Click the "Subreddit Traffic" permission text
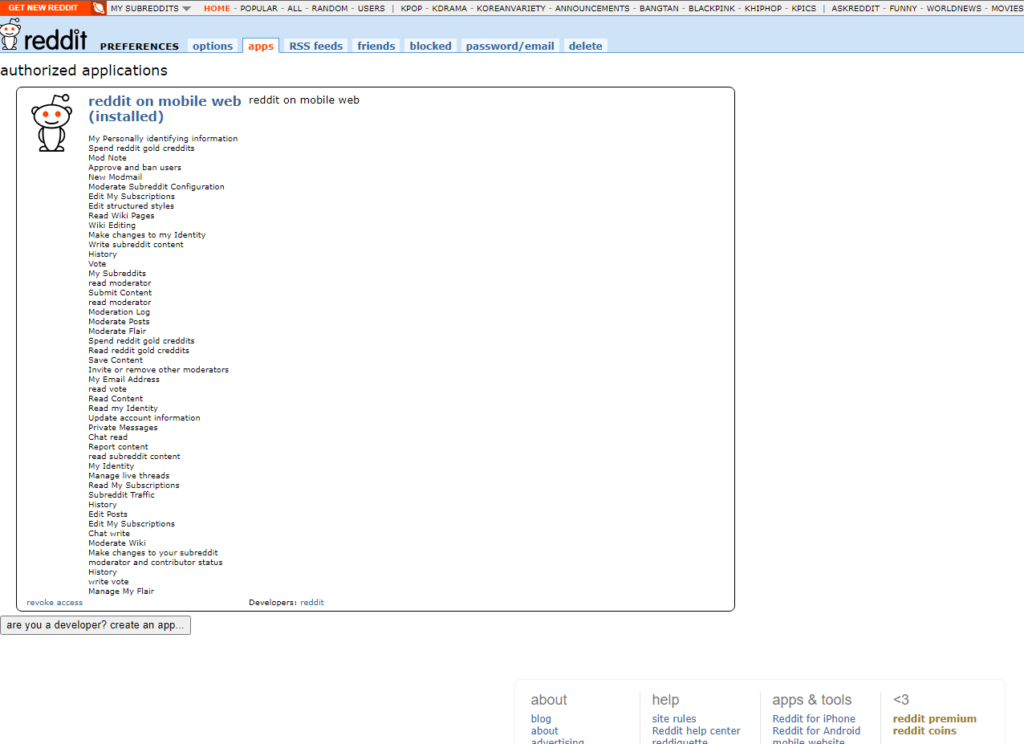Viewport: 1024px width, 744px height. point(121,495)
